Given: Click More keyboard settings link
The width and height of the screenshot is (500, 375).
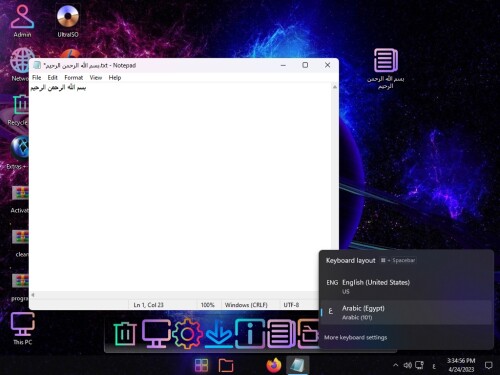Looking at the screenshot, I should click(355, 338).
